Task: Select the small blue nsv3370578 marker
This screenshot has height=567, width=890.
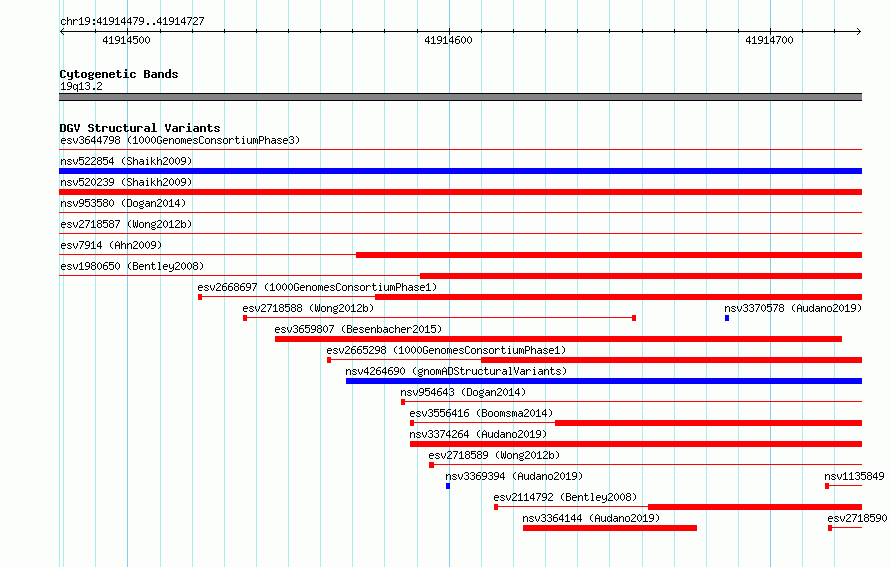Action: 727,318
